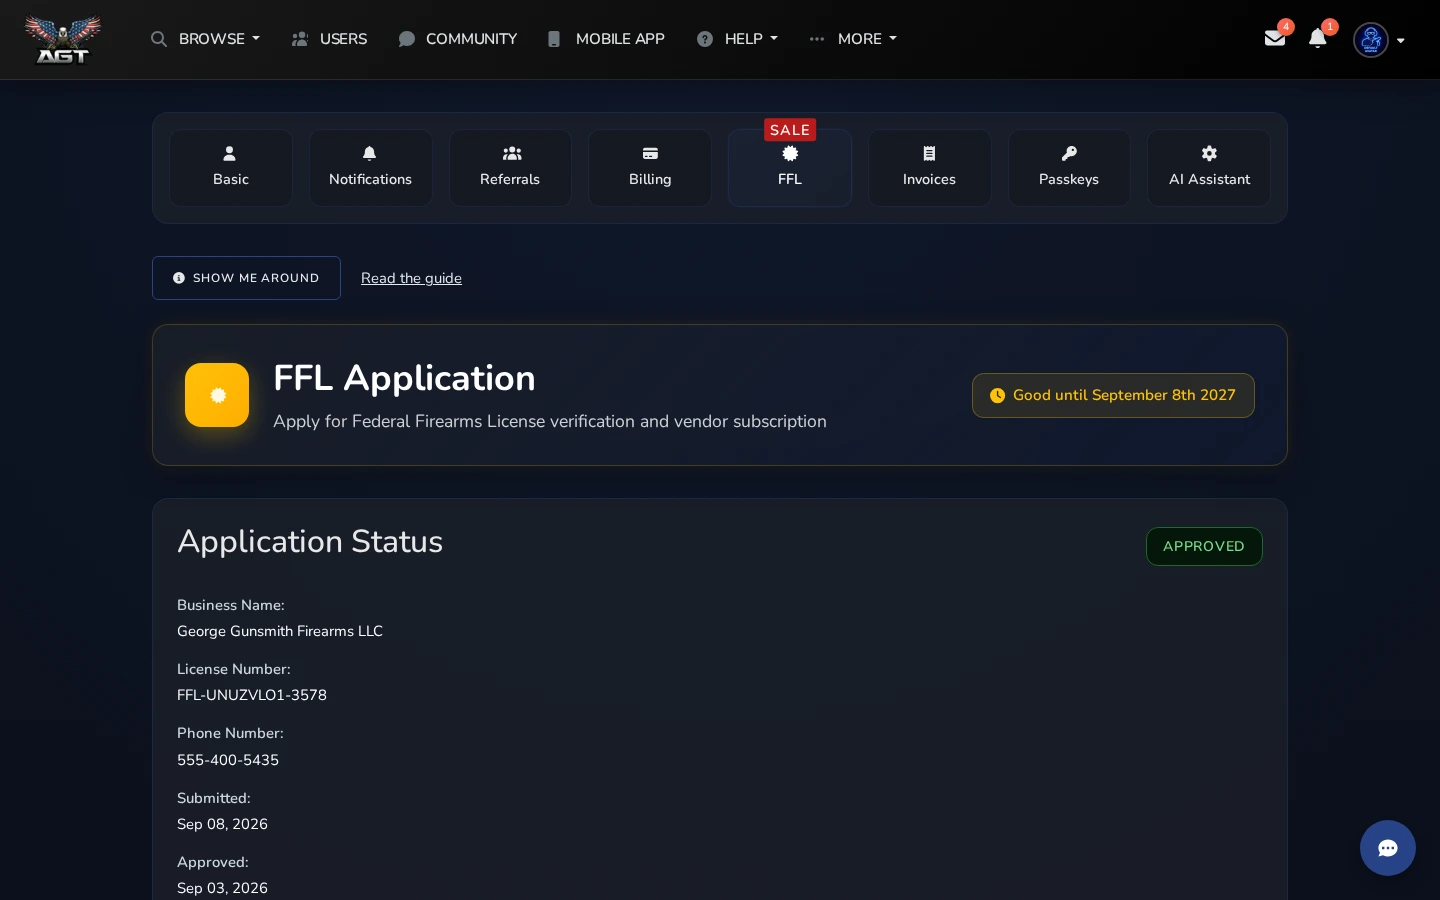Click the phone number 555-400-5435
This screenshot has height=900, width=1440.
(228, 760)
